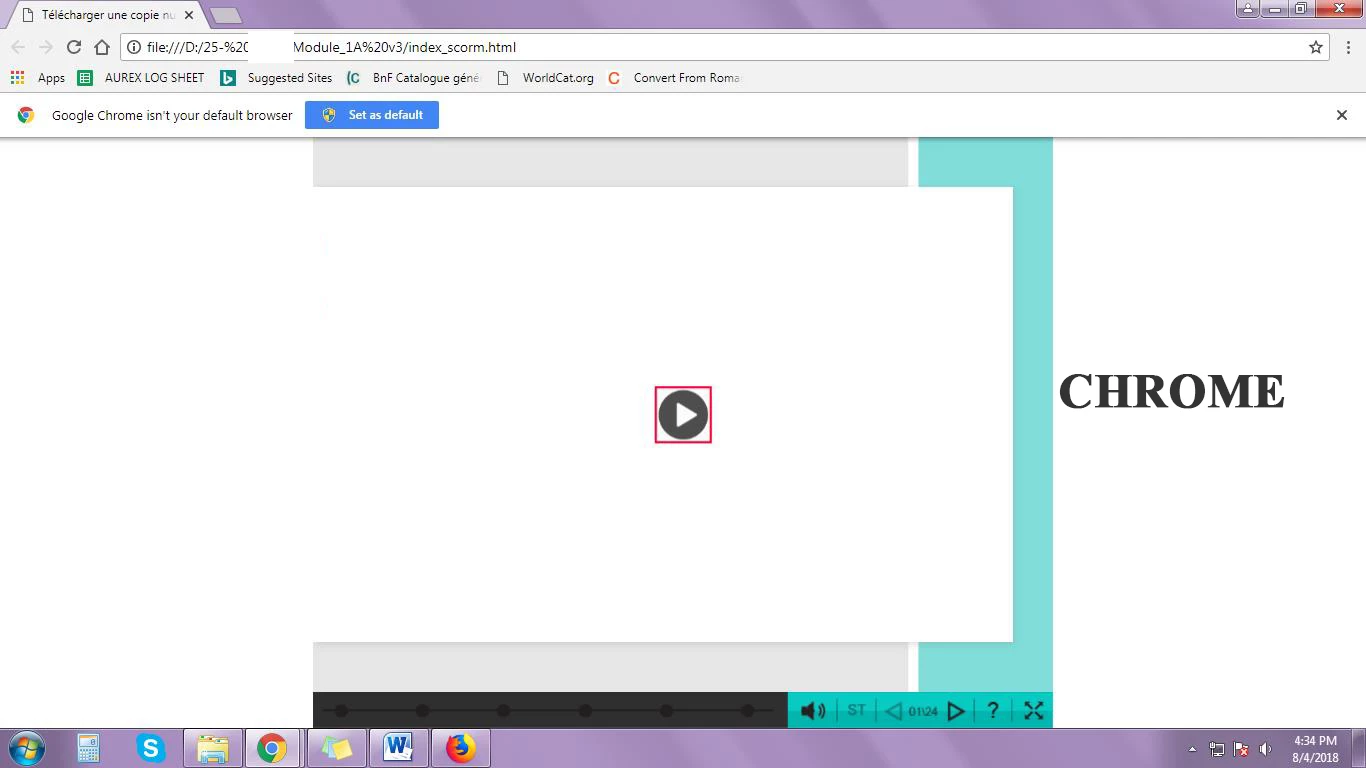Open Convert From Roman bookmark
1366x768 pixels.
tap(674, 77)
